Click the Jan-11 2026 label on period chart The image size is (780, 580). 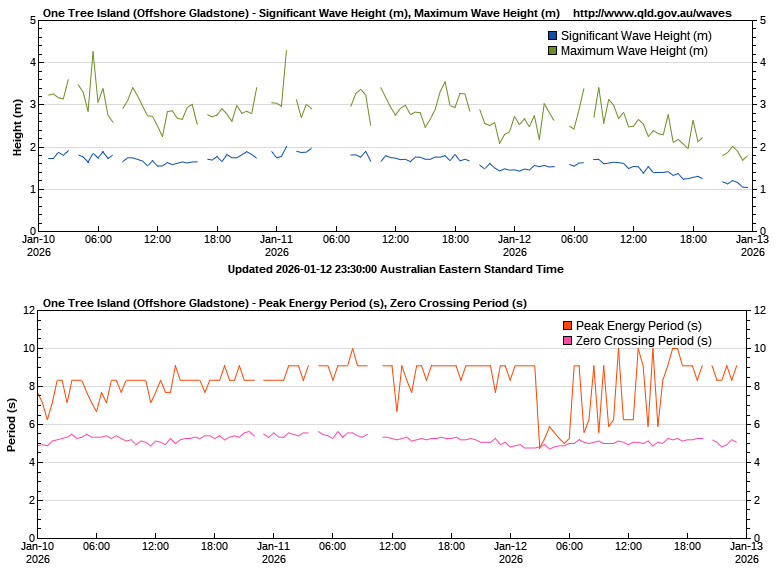[x=276, y=553]
